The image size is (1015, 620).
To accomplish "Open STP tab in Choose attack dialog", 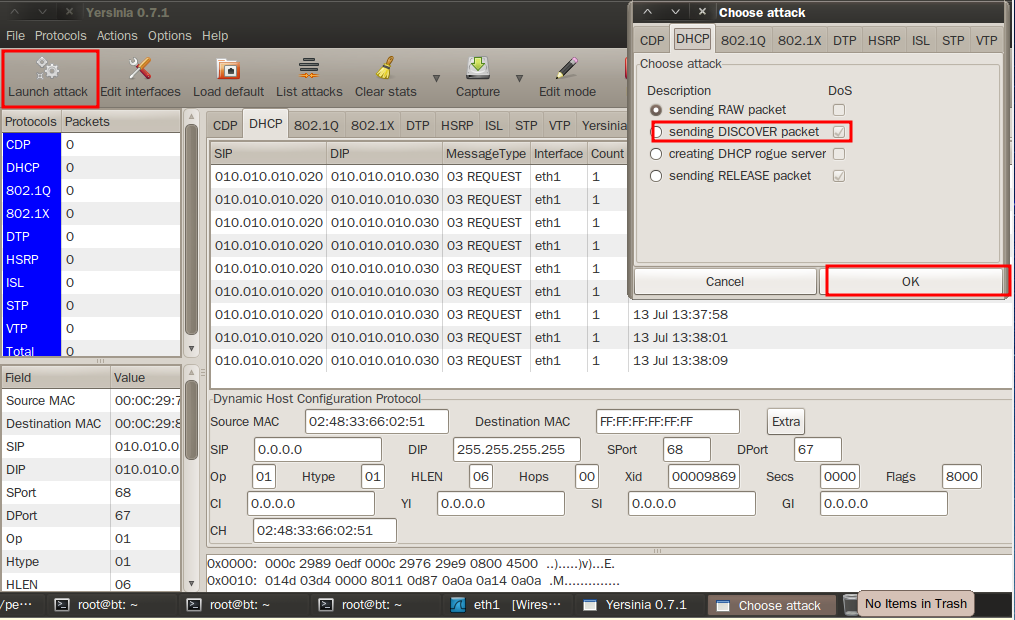I will coord(953,40).
